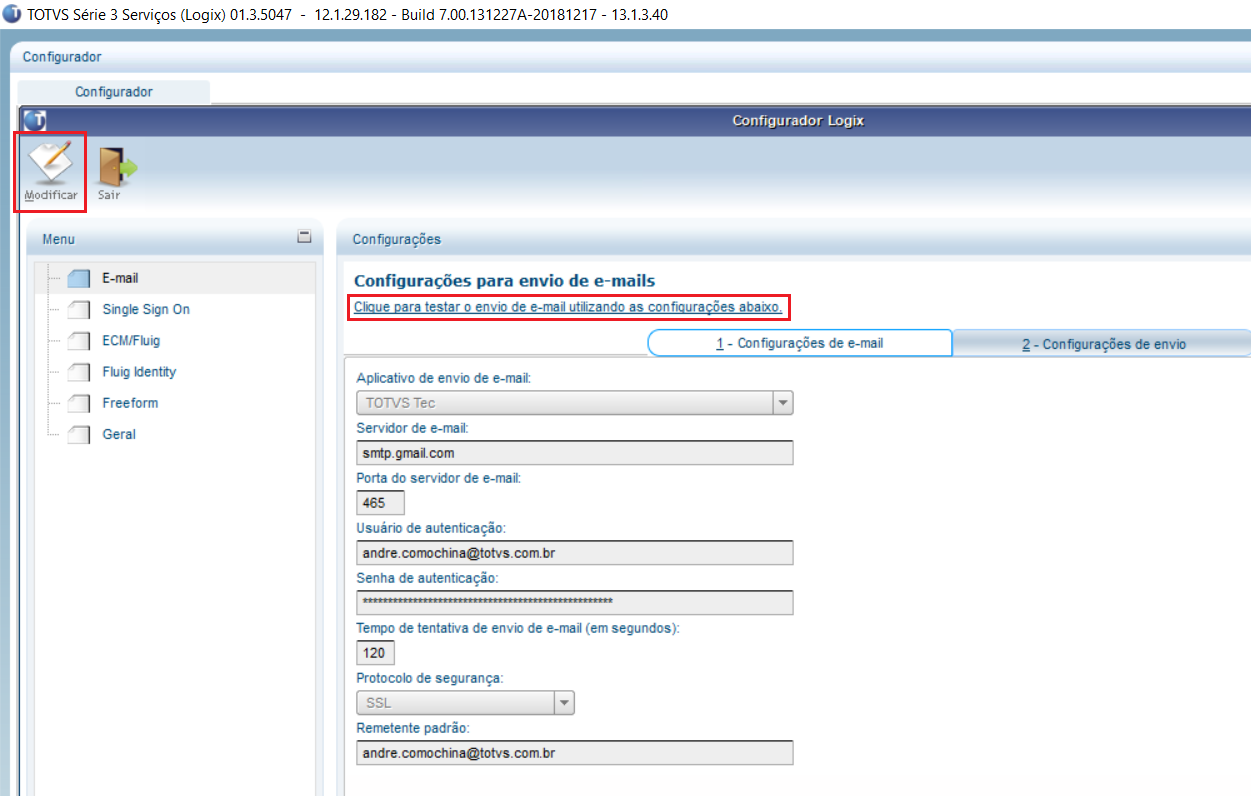This screenshot has width=1251, height=796.
Task: Click the Servidor de e-mail field
Action: pyautogui.click(x=575, y=453)
